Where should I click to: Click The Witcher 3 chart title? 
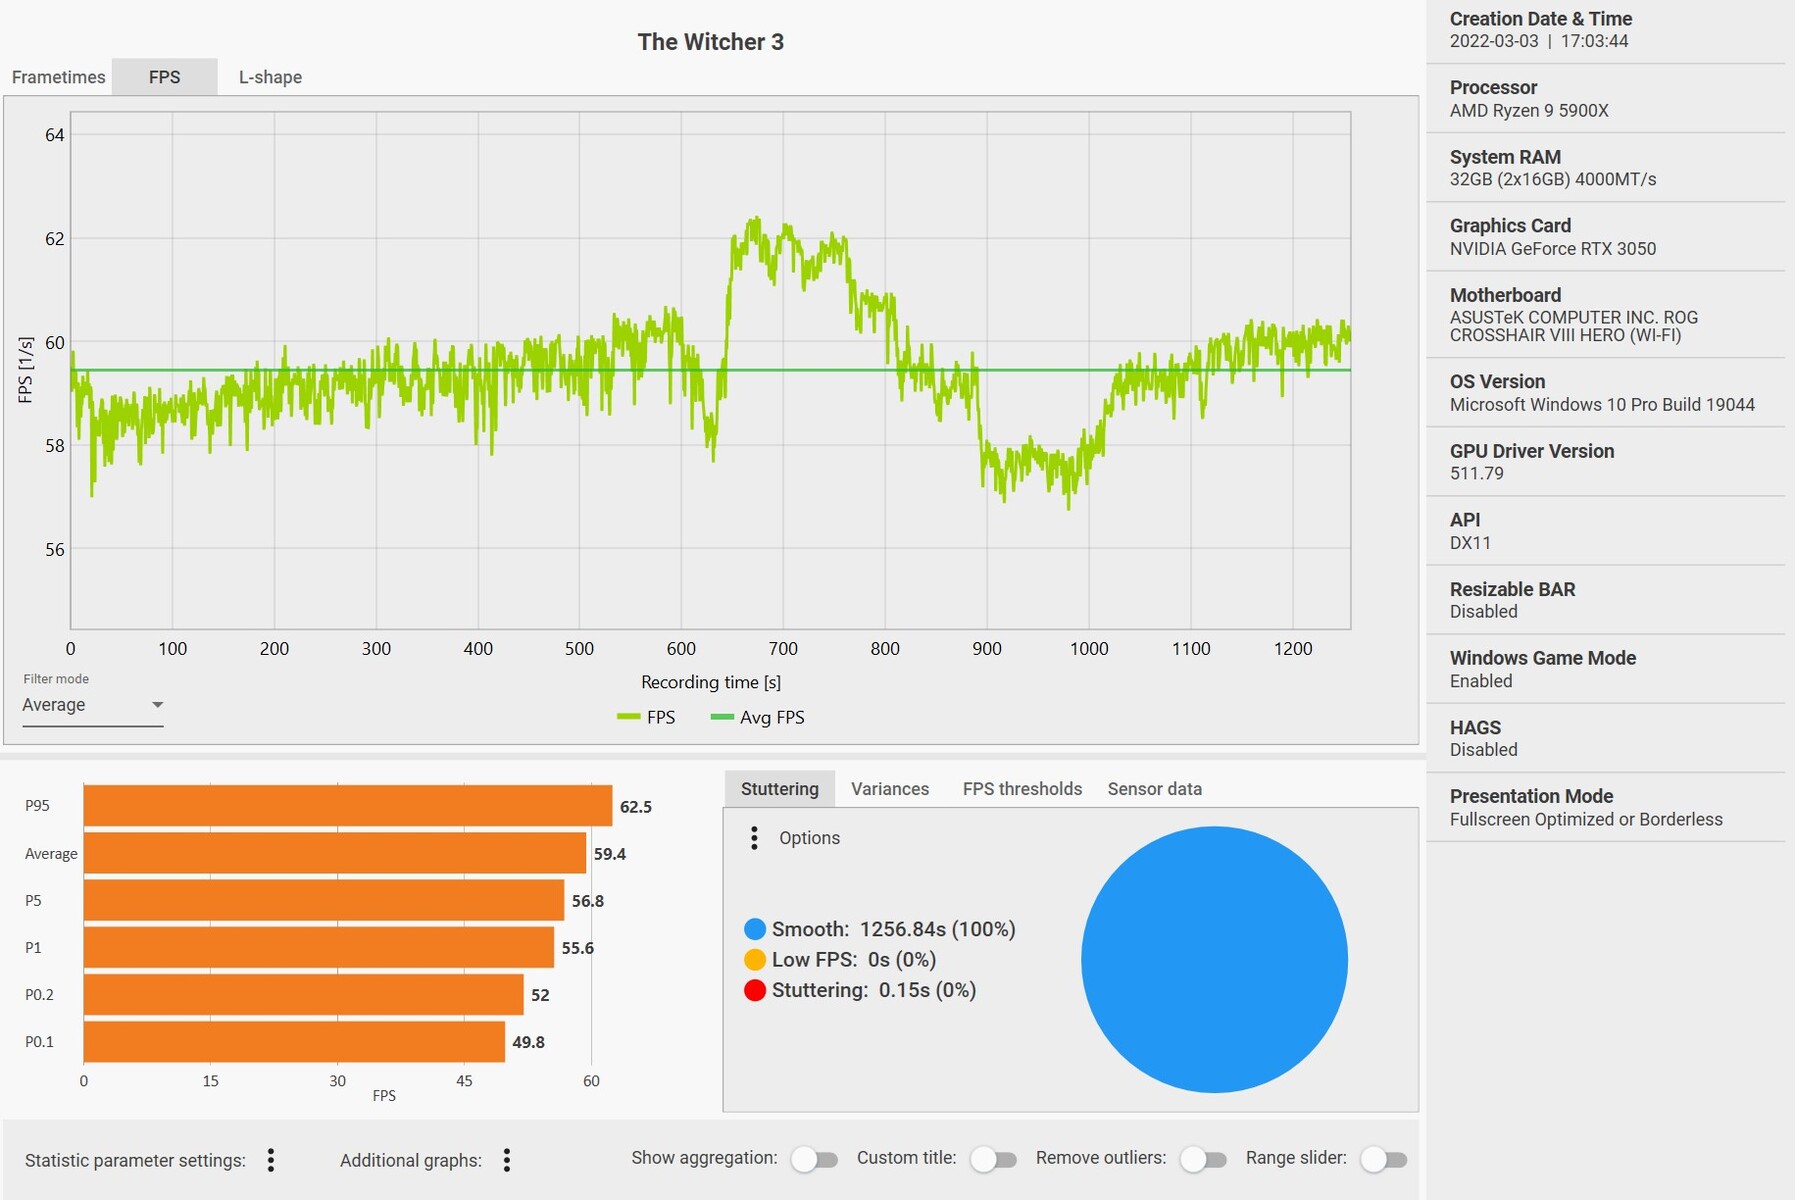(x=711, y=42)
